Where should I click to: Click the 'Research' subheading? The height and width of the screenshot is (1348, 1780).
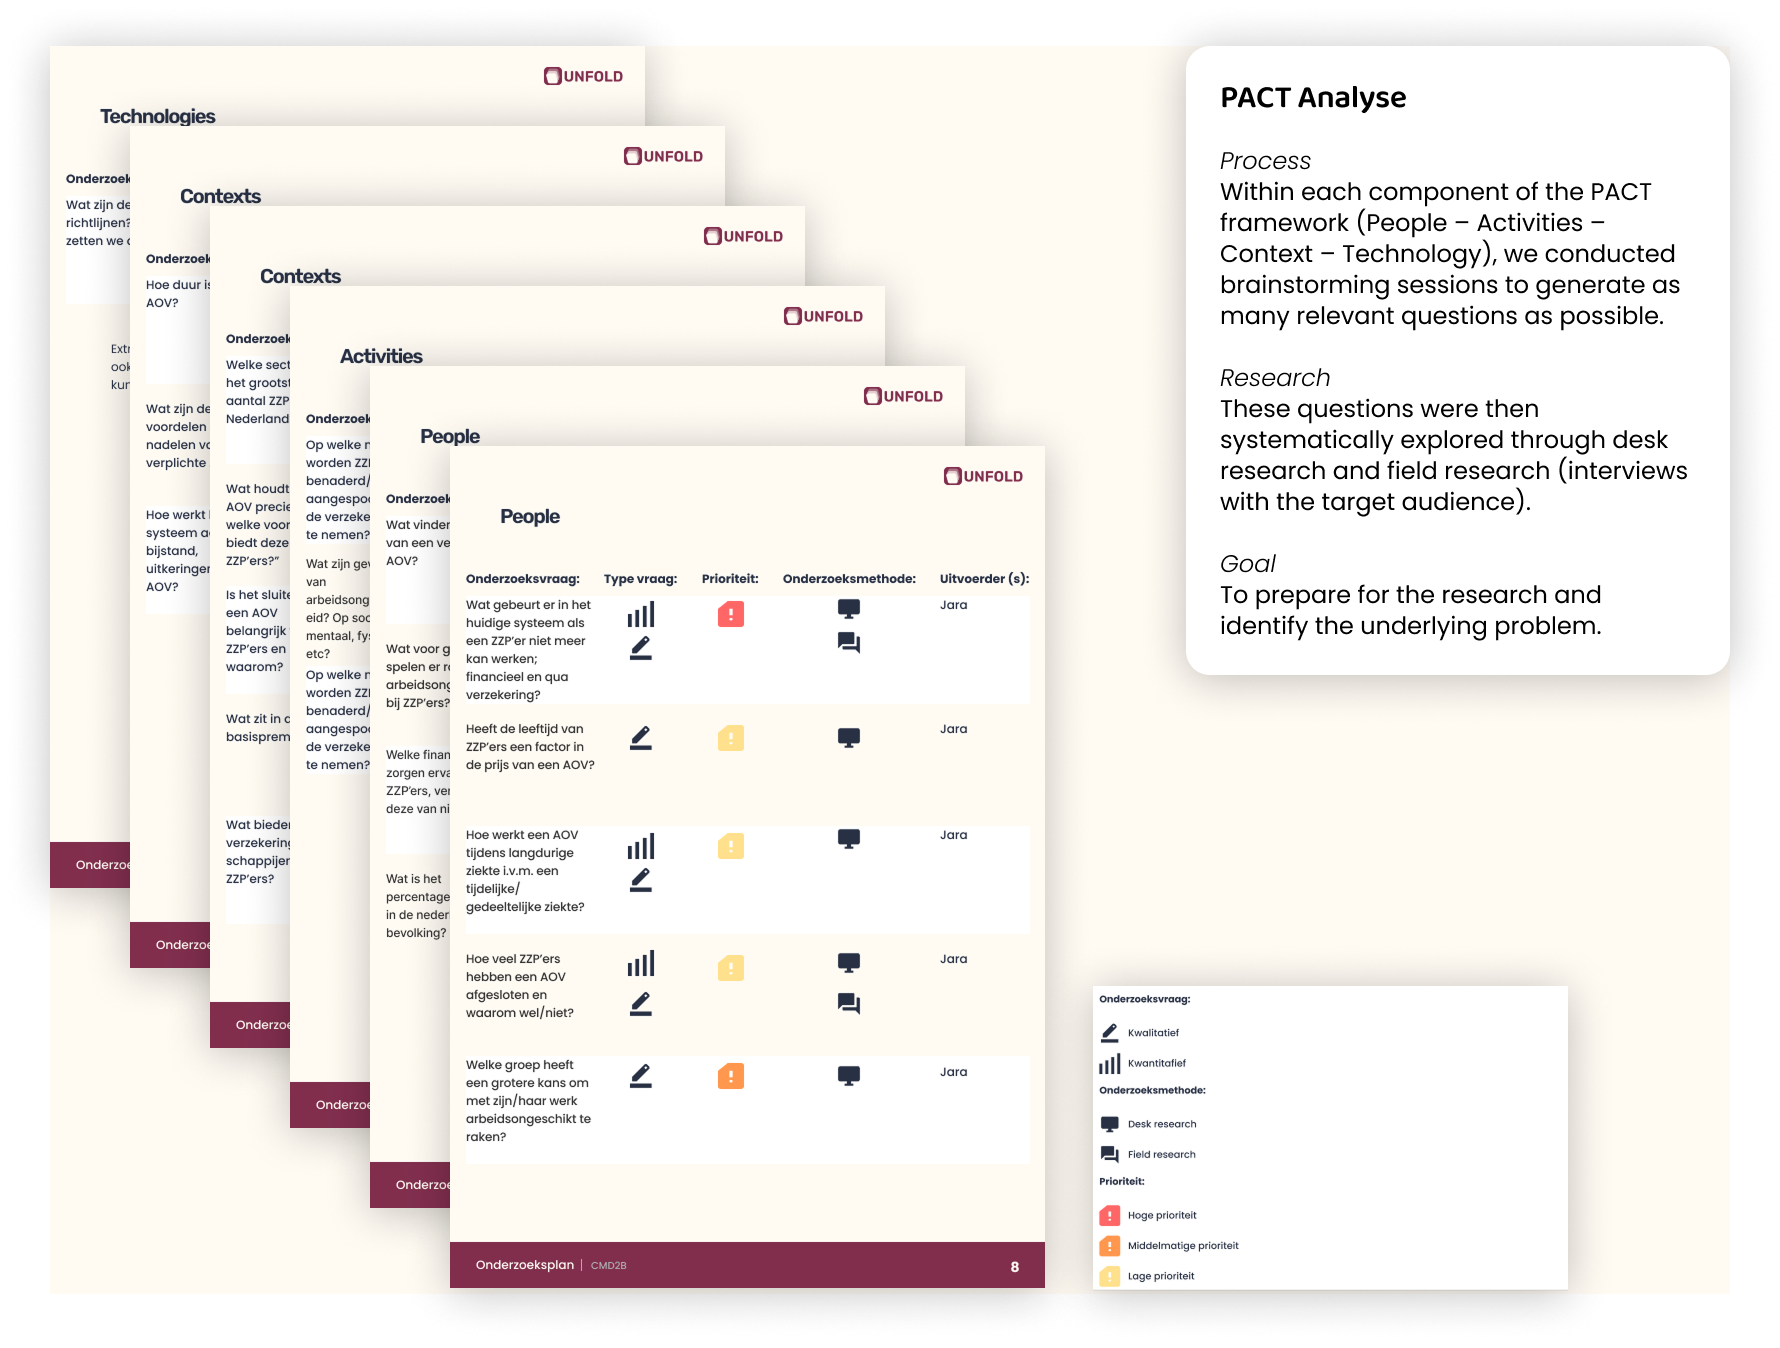(x=1275, y=378)
